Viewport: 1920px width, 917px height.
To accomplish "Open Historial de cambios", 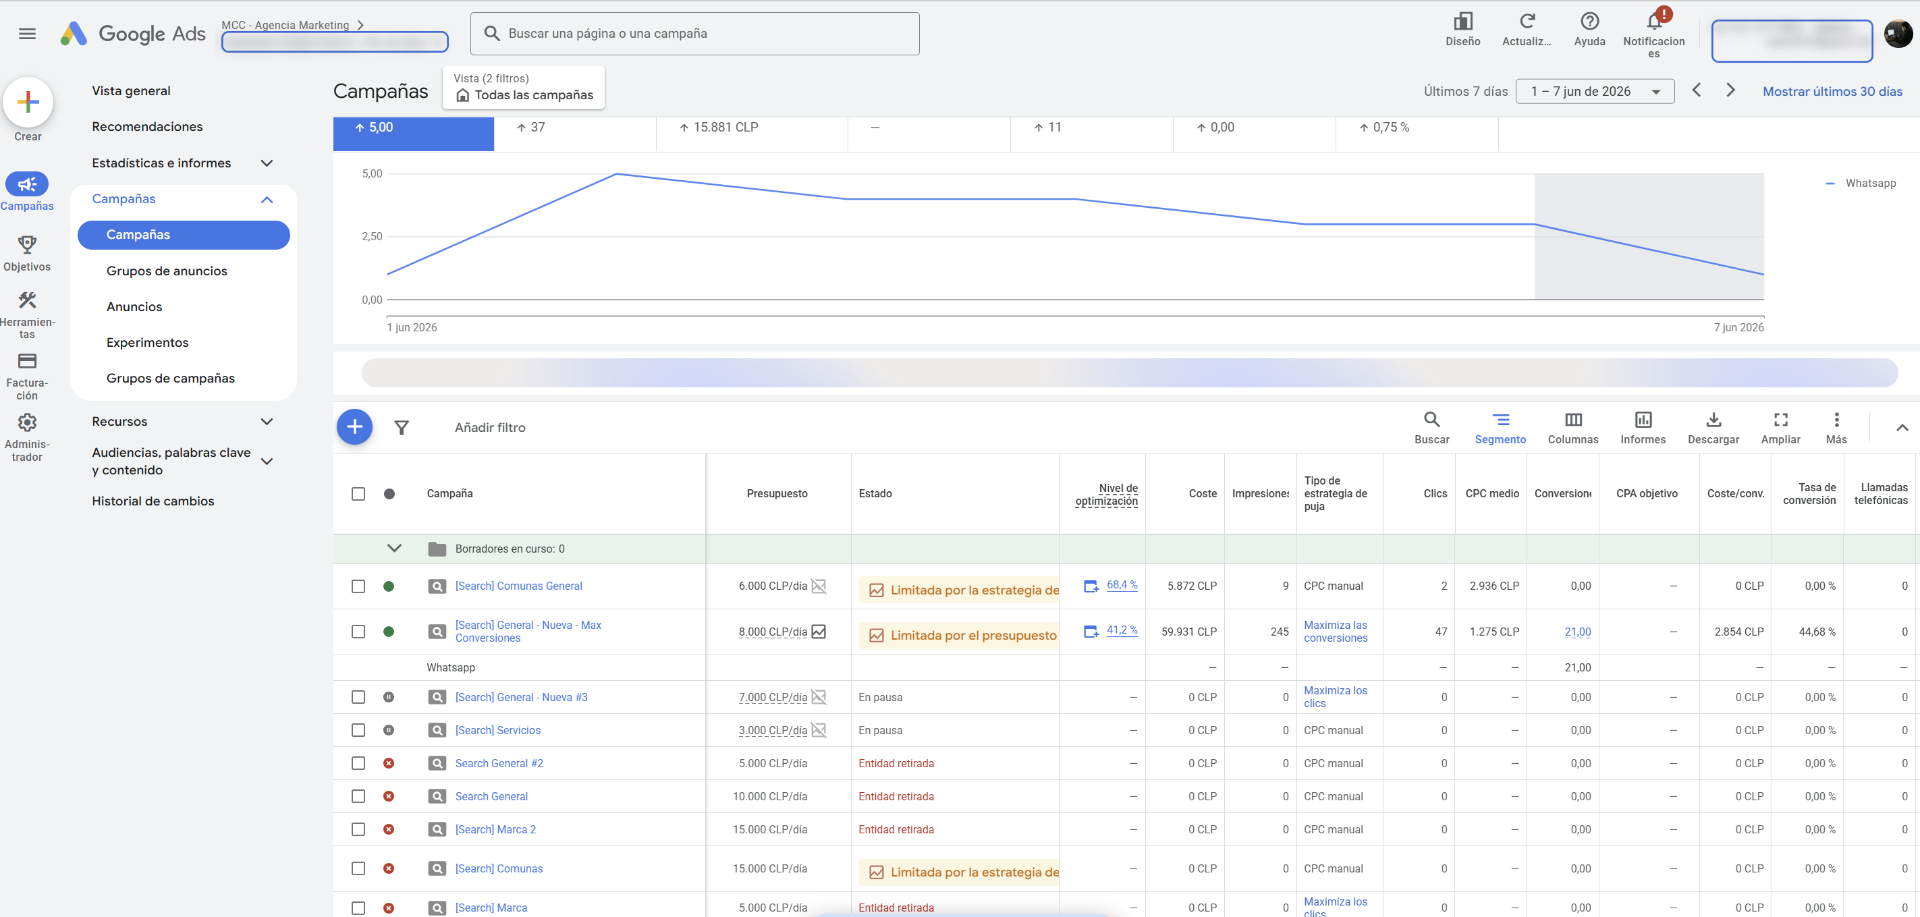I will pos(153,501).
